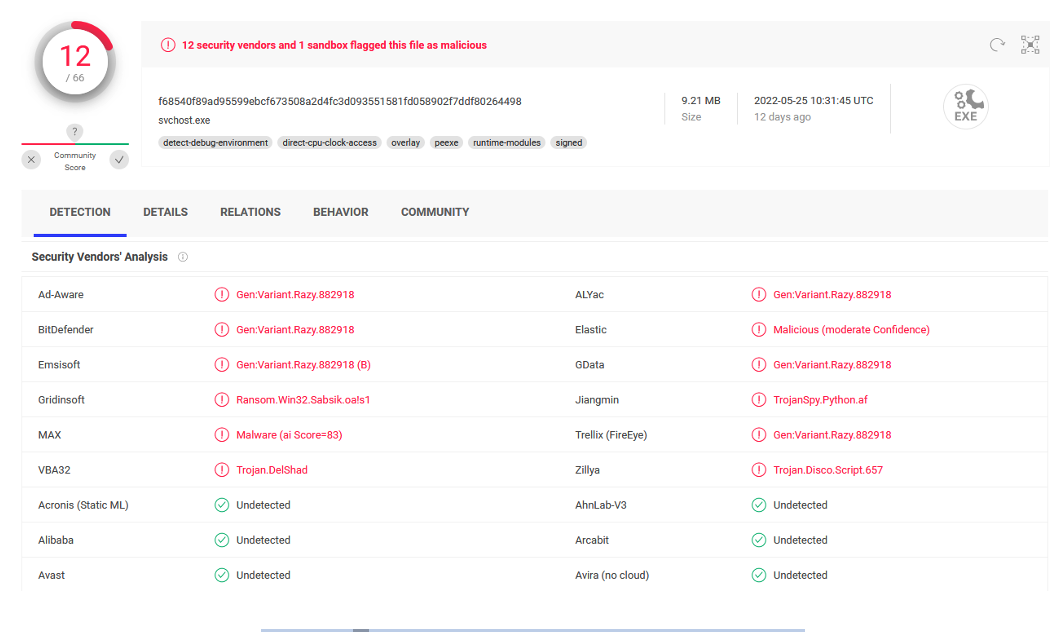Click the overlay tag

pos(405,143)
